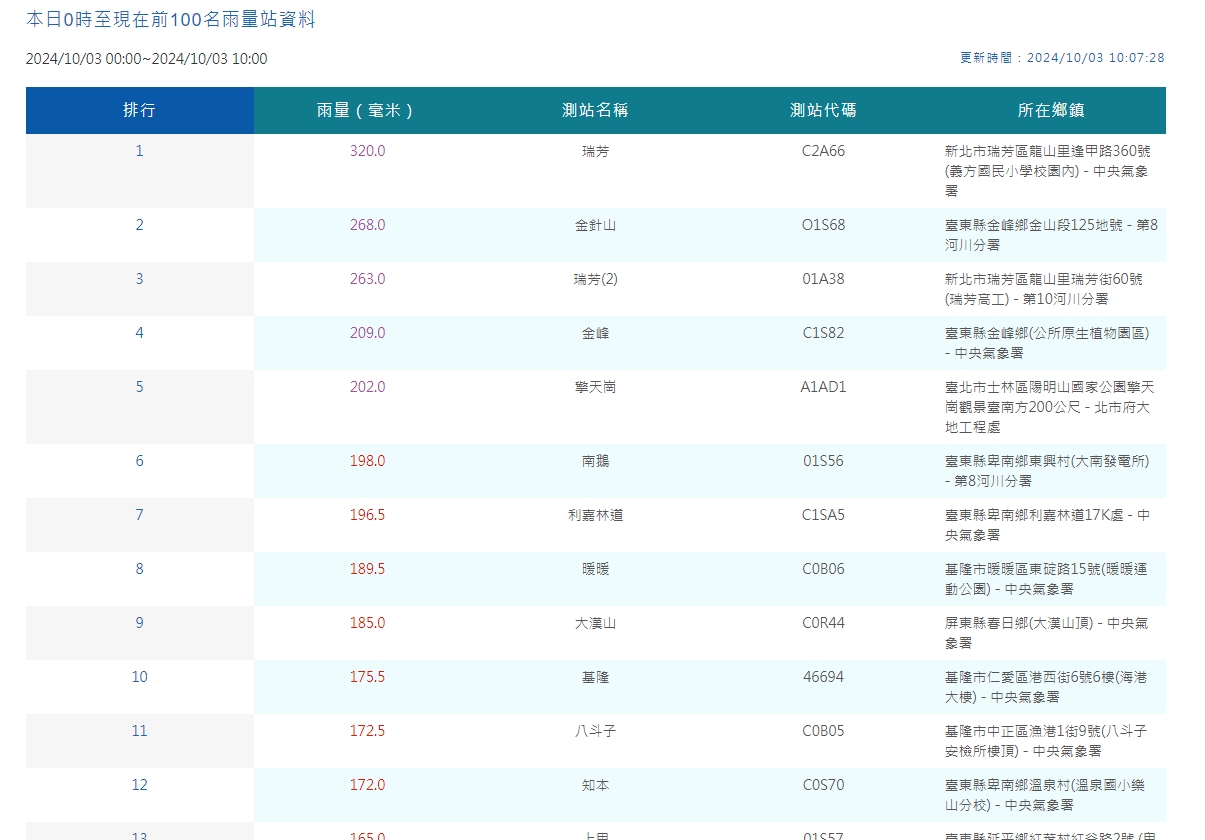
Task: Click rainfall value 172.0
Action: [x=367, y=785]
